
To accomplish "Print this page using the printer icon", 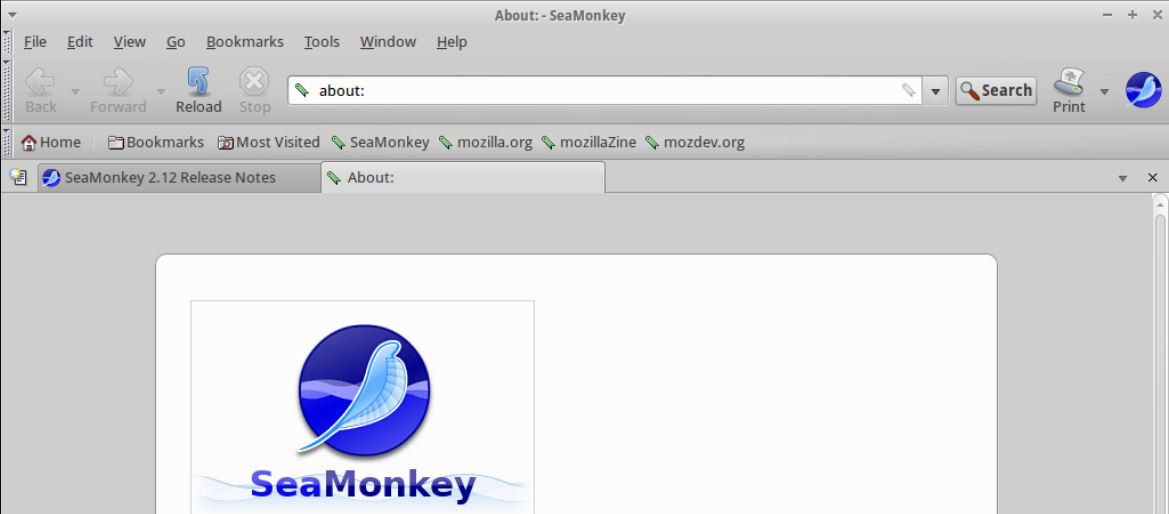I will click(x=1068, y=82).
